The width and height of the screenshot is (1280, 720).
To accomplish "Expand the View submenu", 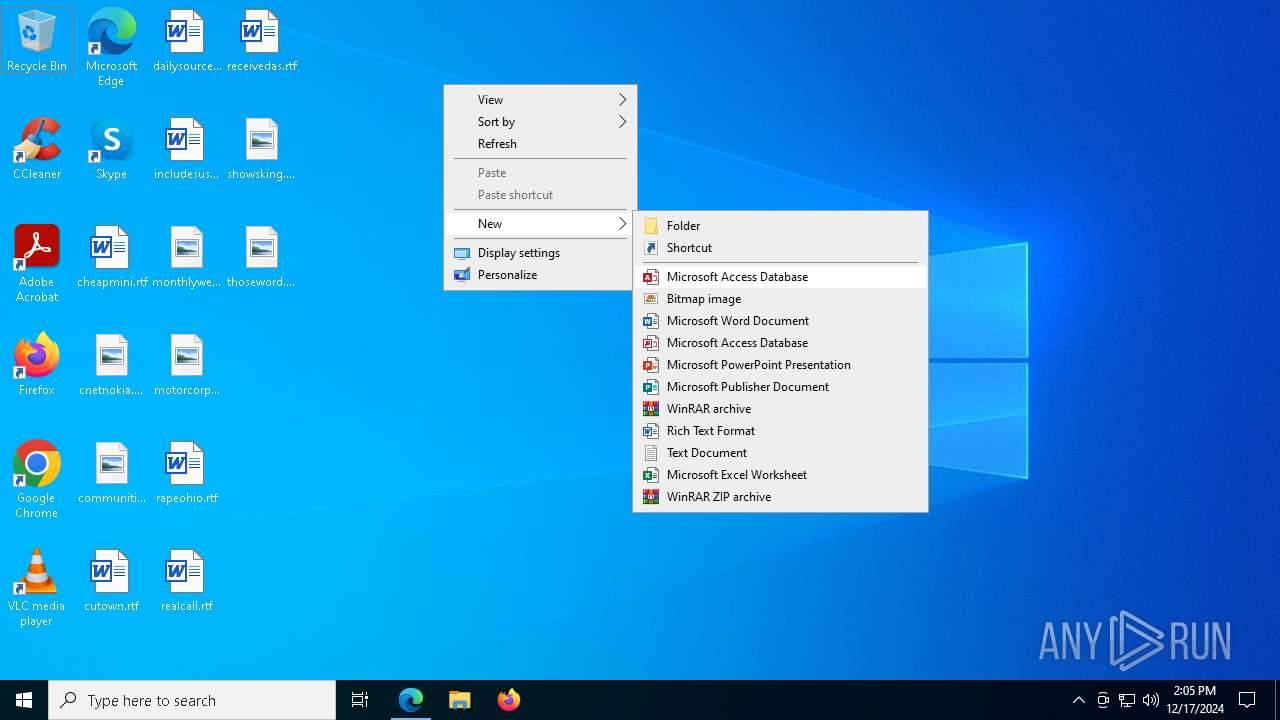I will [x=540, y=100].
